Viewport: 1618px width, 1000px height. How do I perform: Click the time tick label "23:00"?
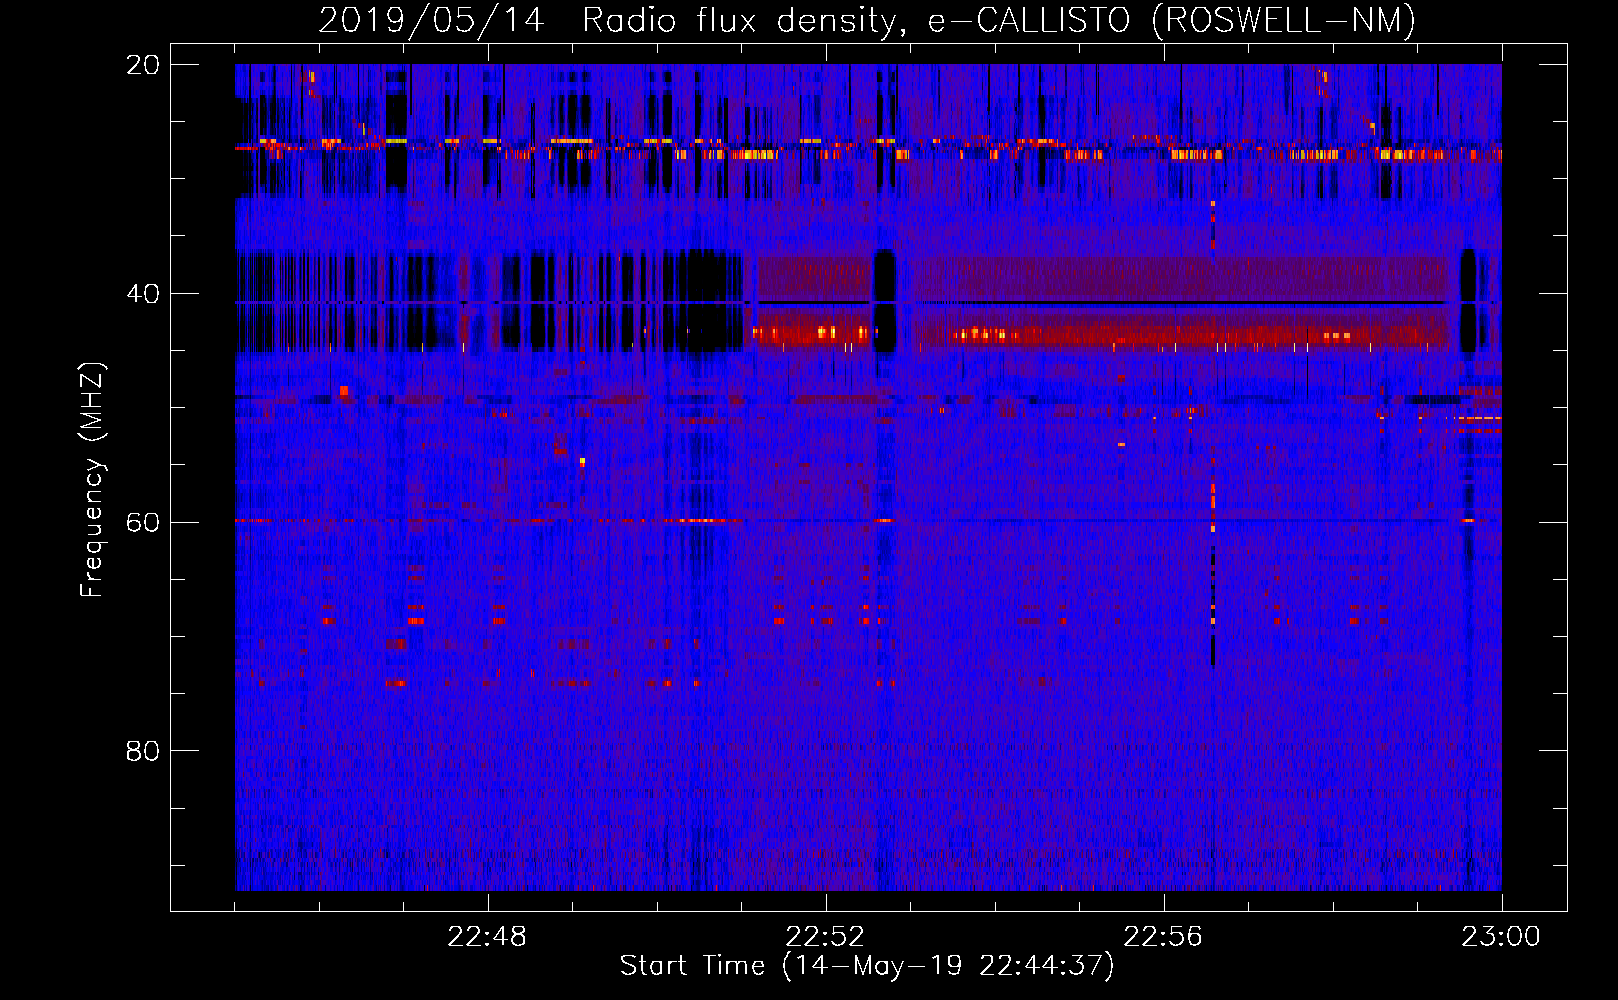pyautogui.click(x=1500, y=936)
